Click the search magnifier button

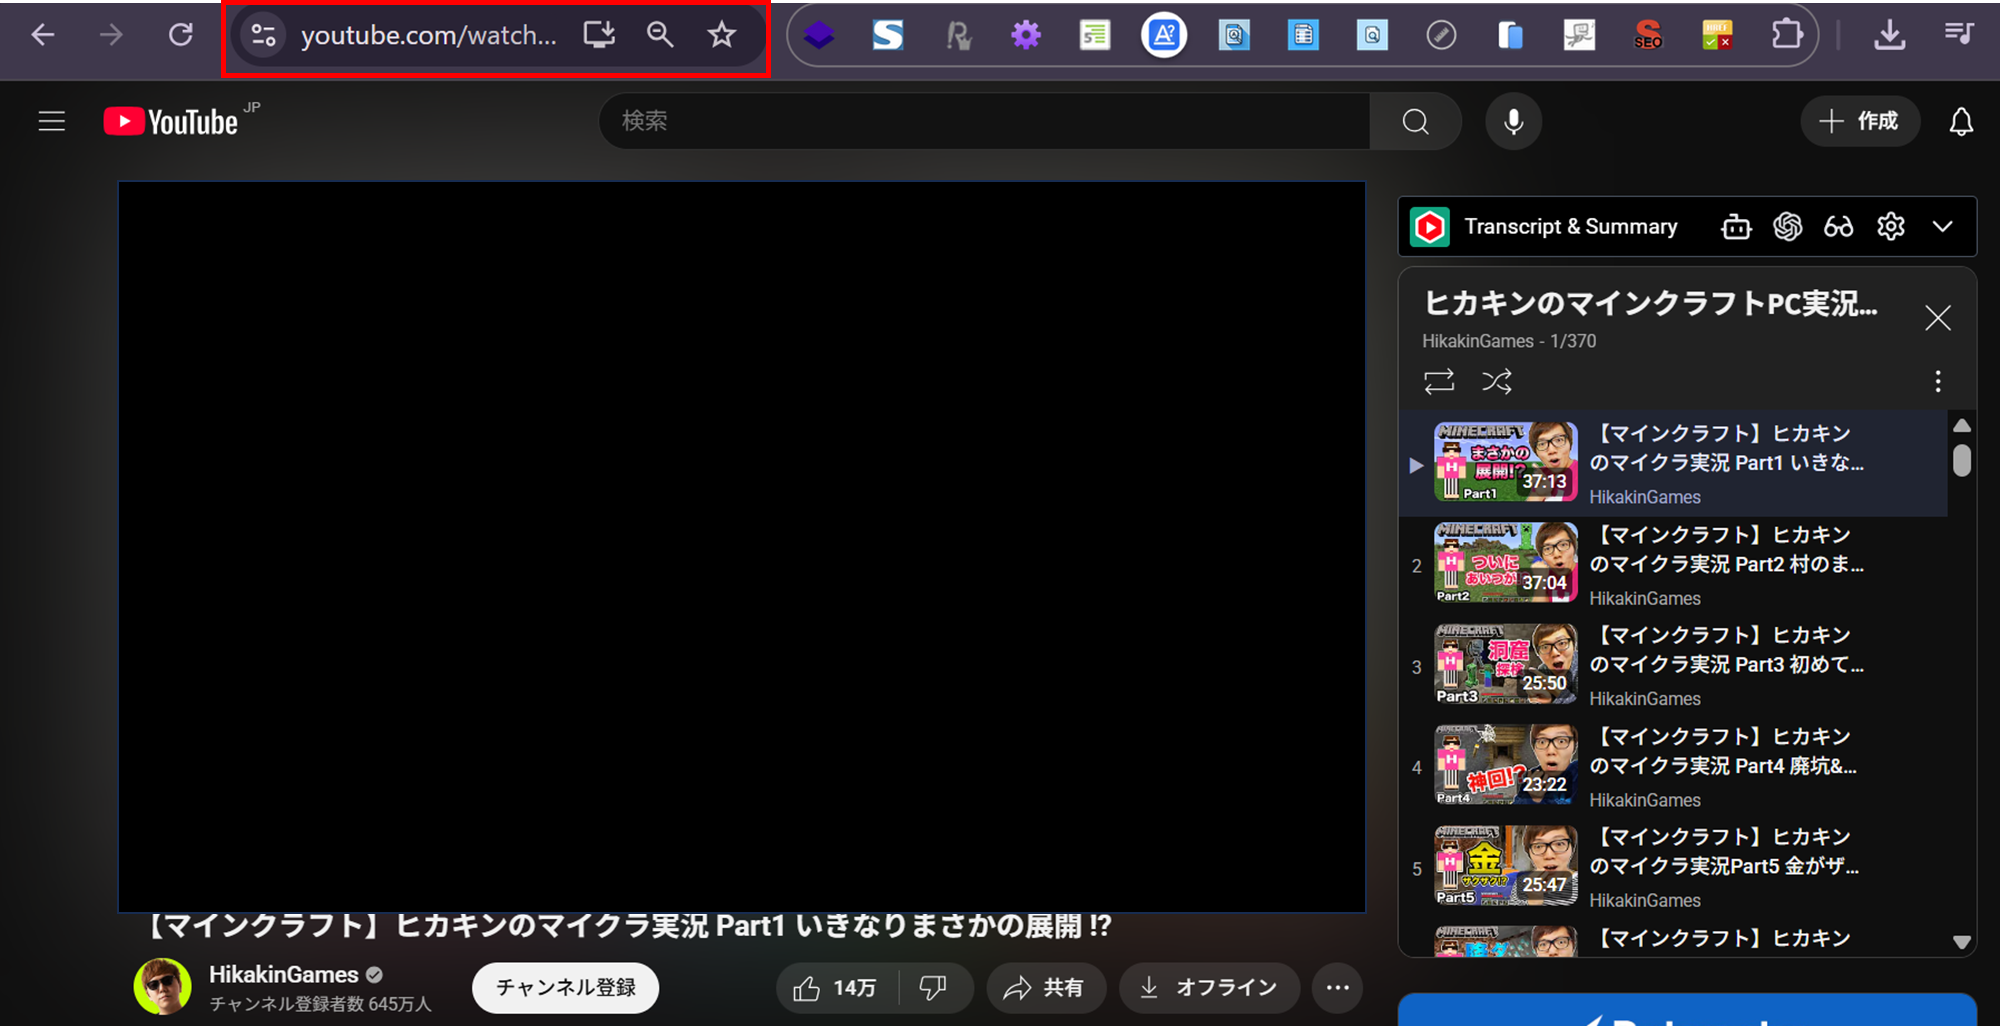(1415, 121)
